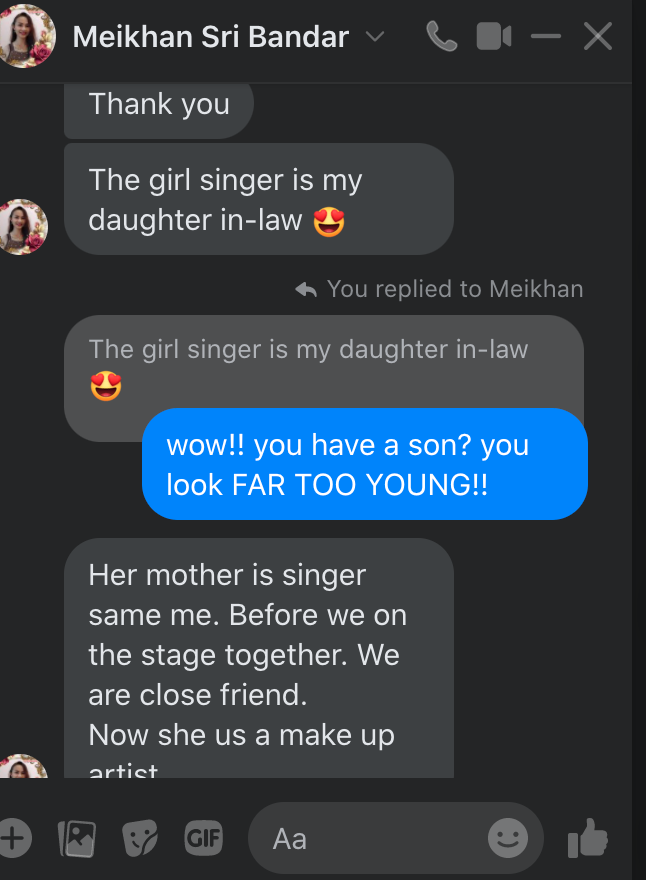Viewport: 646px width, 880px height.
Task: Send a thumbs-up like
Action: (588, 838)
